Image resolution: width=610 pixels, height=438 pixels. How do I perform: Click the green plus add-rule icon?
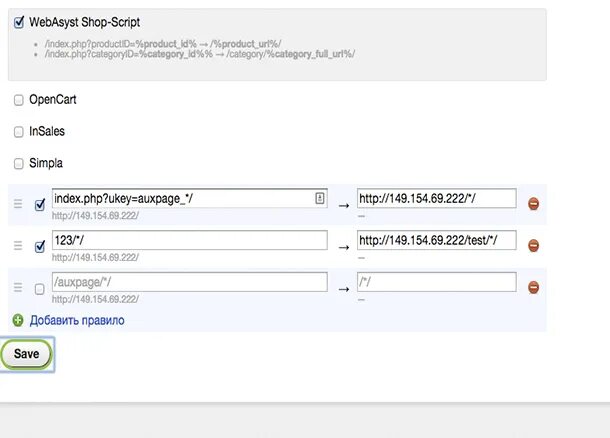point(18,320)
